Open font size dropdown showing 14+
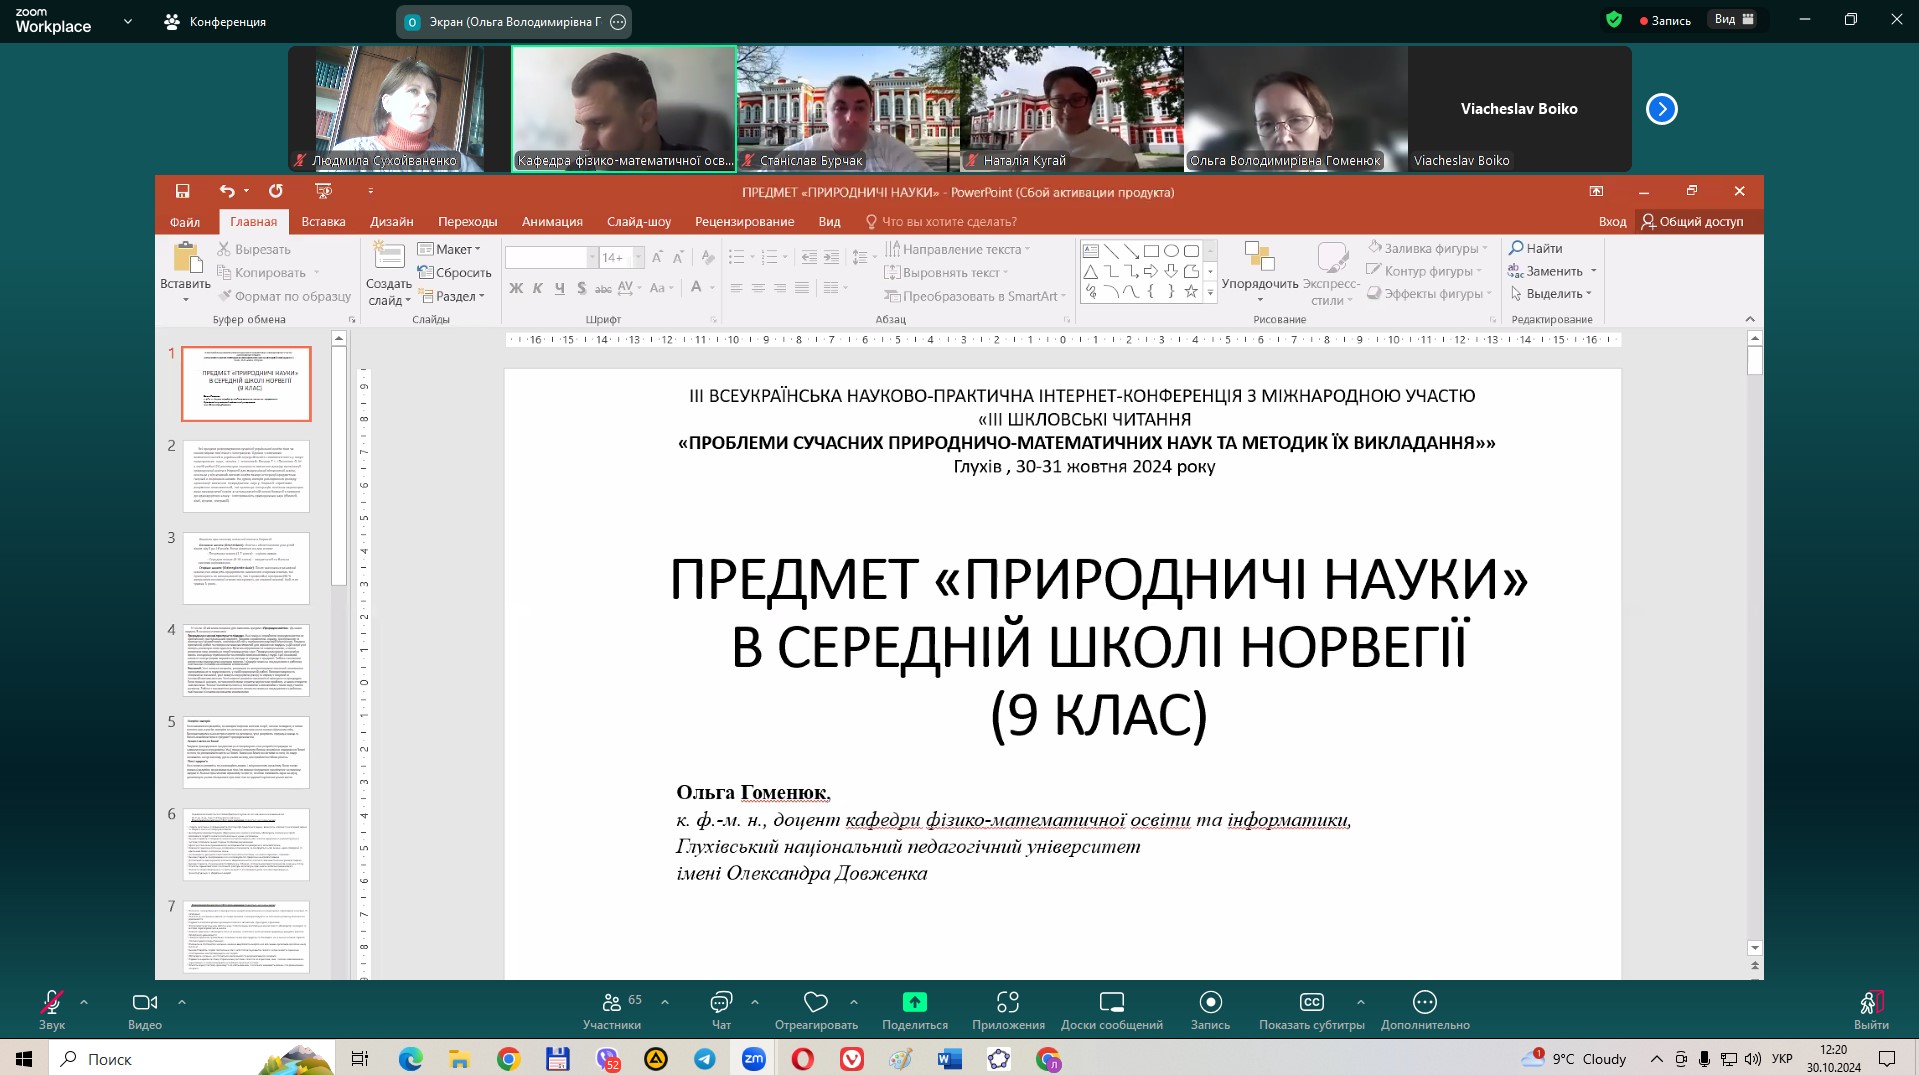 coord(638,257)
